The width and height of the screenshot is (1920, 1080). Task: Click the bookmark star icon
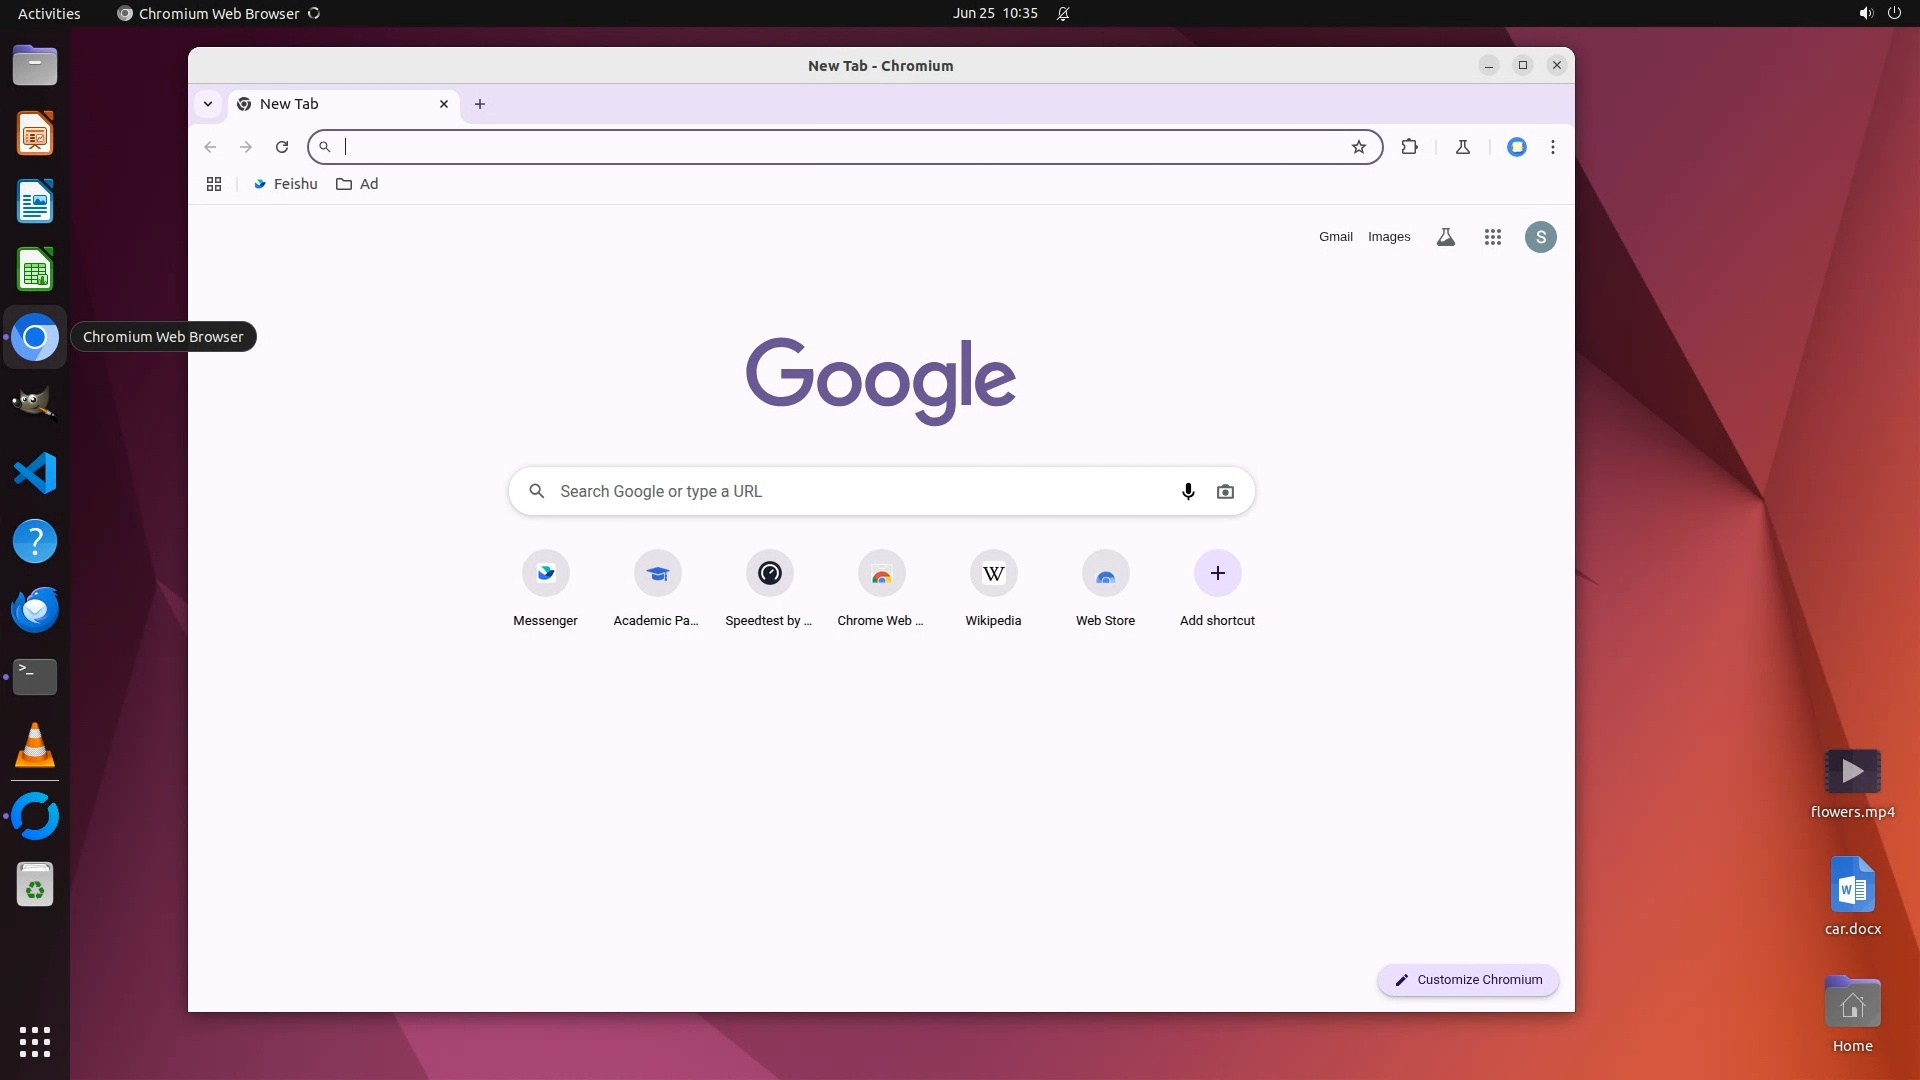point(1358,147)
